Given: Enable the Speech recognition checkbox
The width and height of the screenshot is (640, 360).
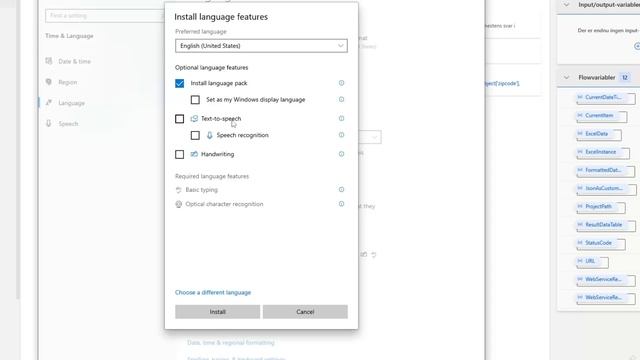Looking at the screenshot, I should pyautogui.click(x=195, y=135).
